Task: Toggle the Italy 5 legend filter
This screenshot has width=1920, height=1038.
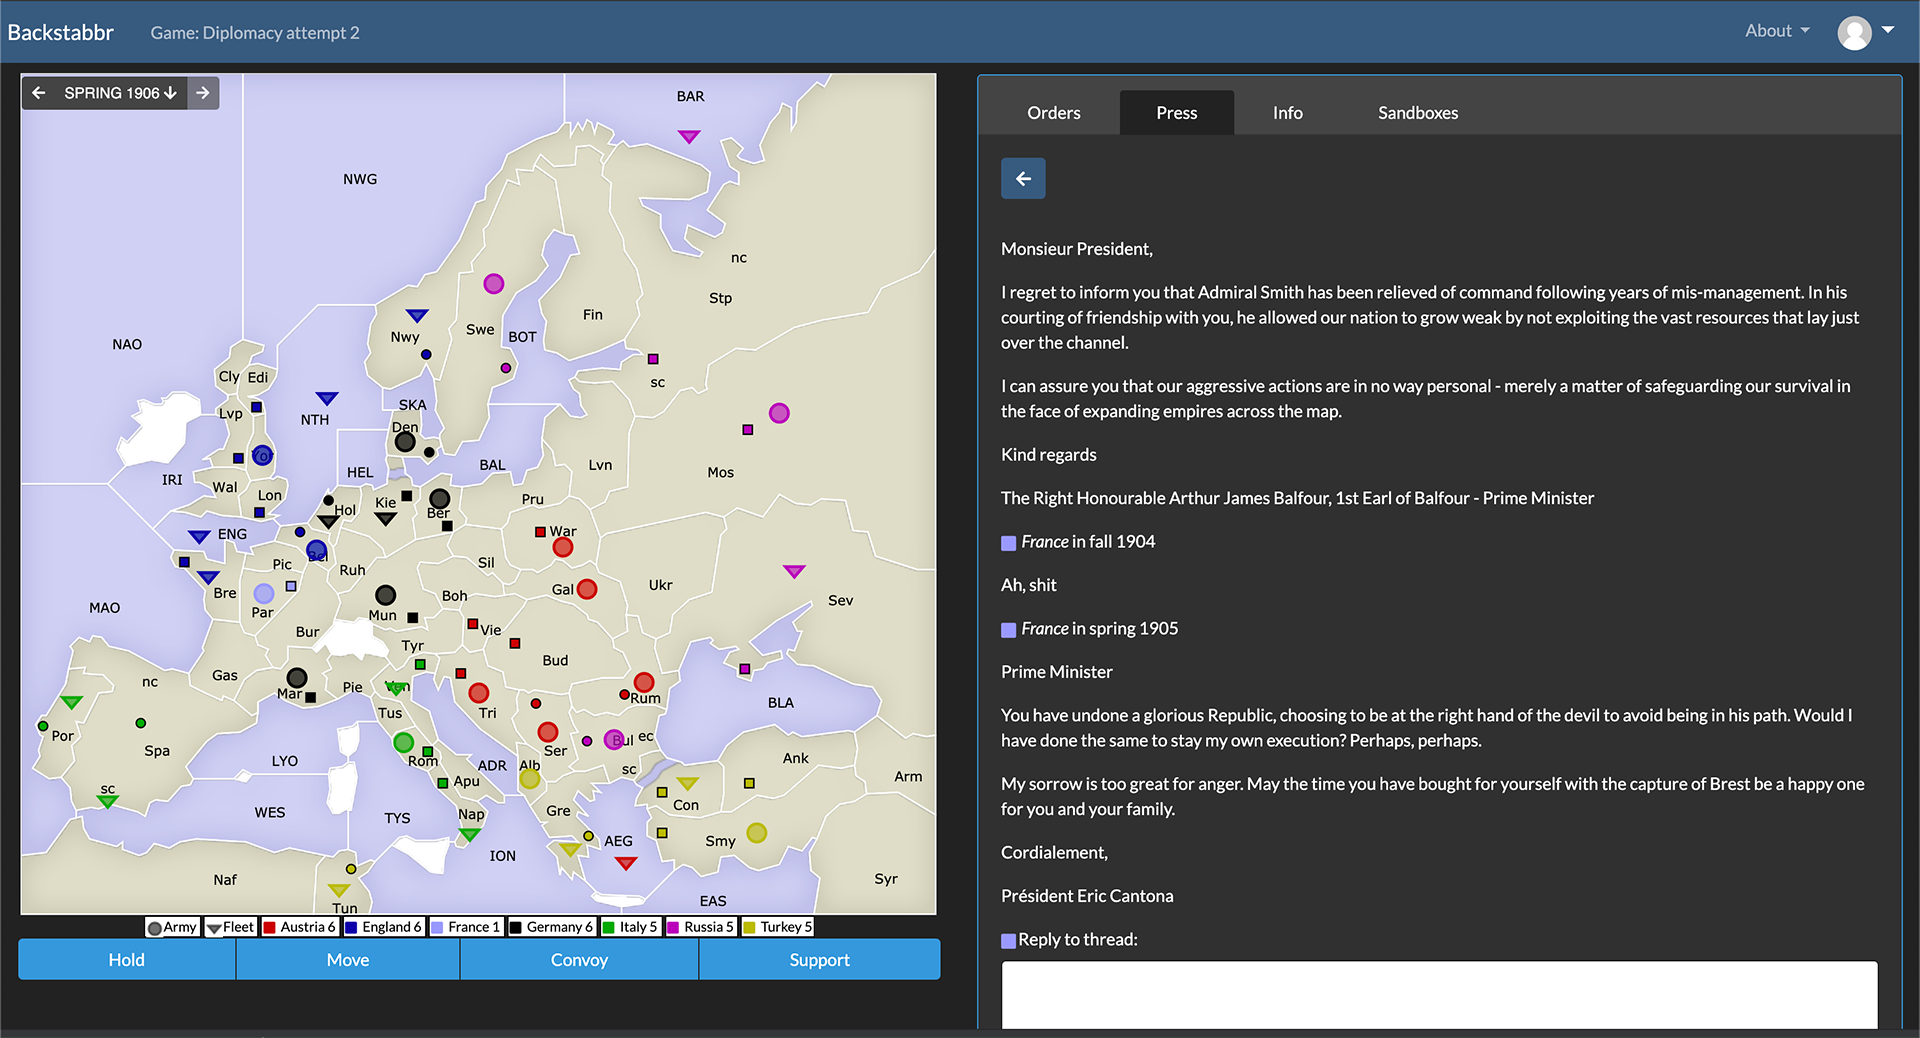Action: 630,927
